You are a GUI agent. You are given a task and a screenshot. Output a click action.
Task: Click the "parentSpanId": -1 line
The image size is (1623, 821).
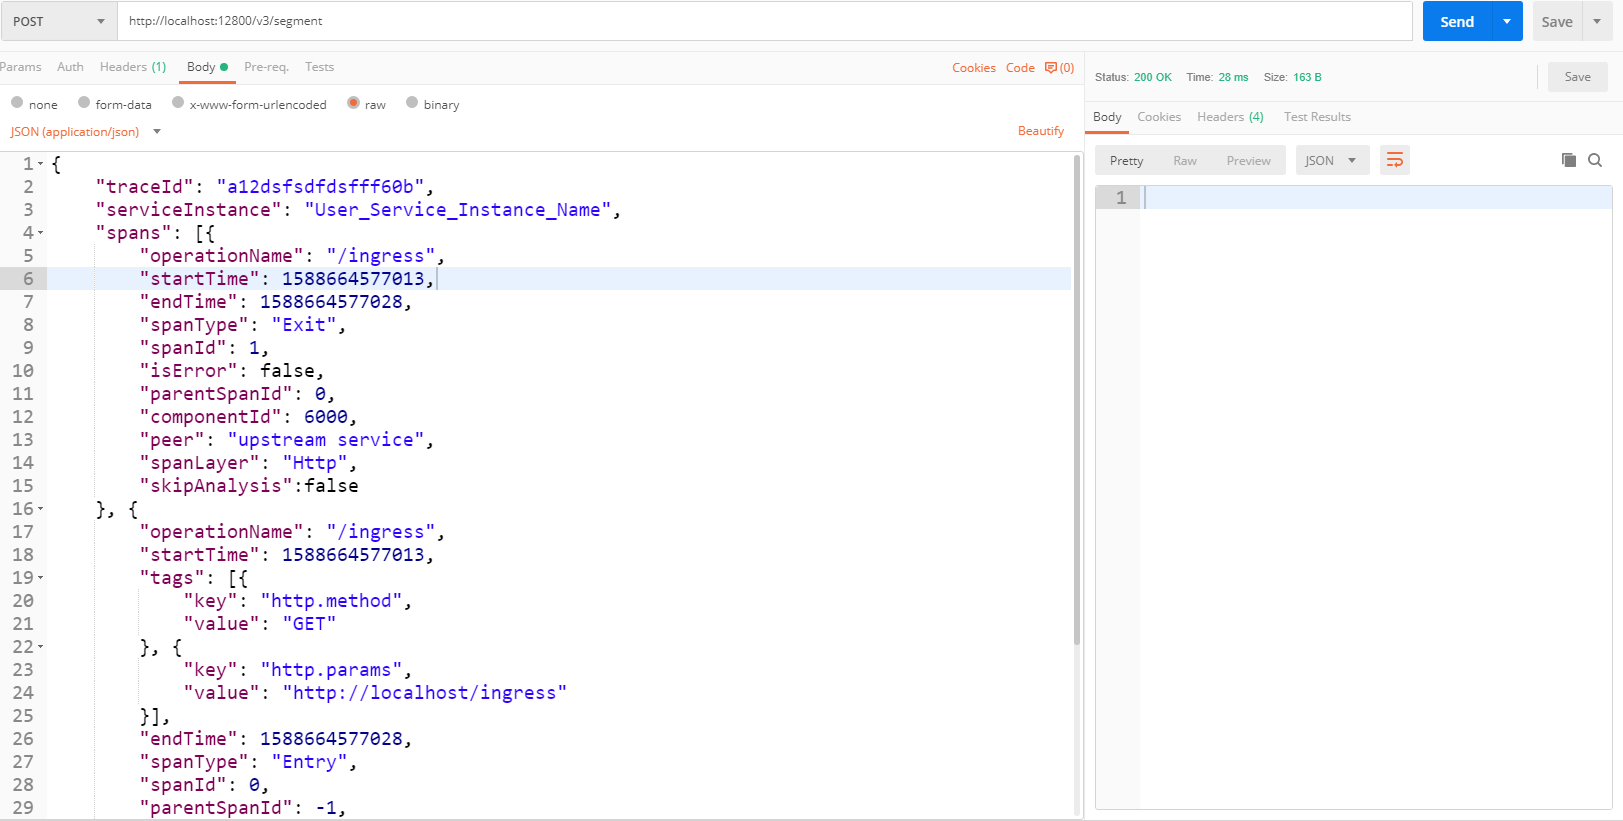243,808
